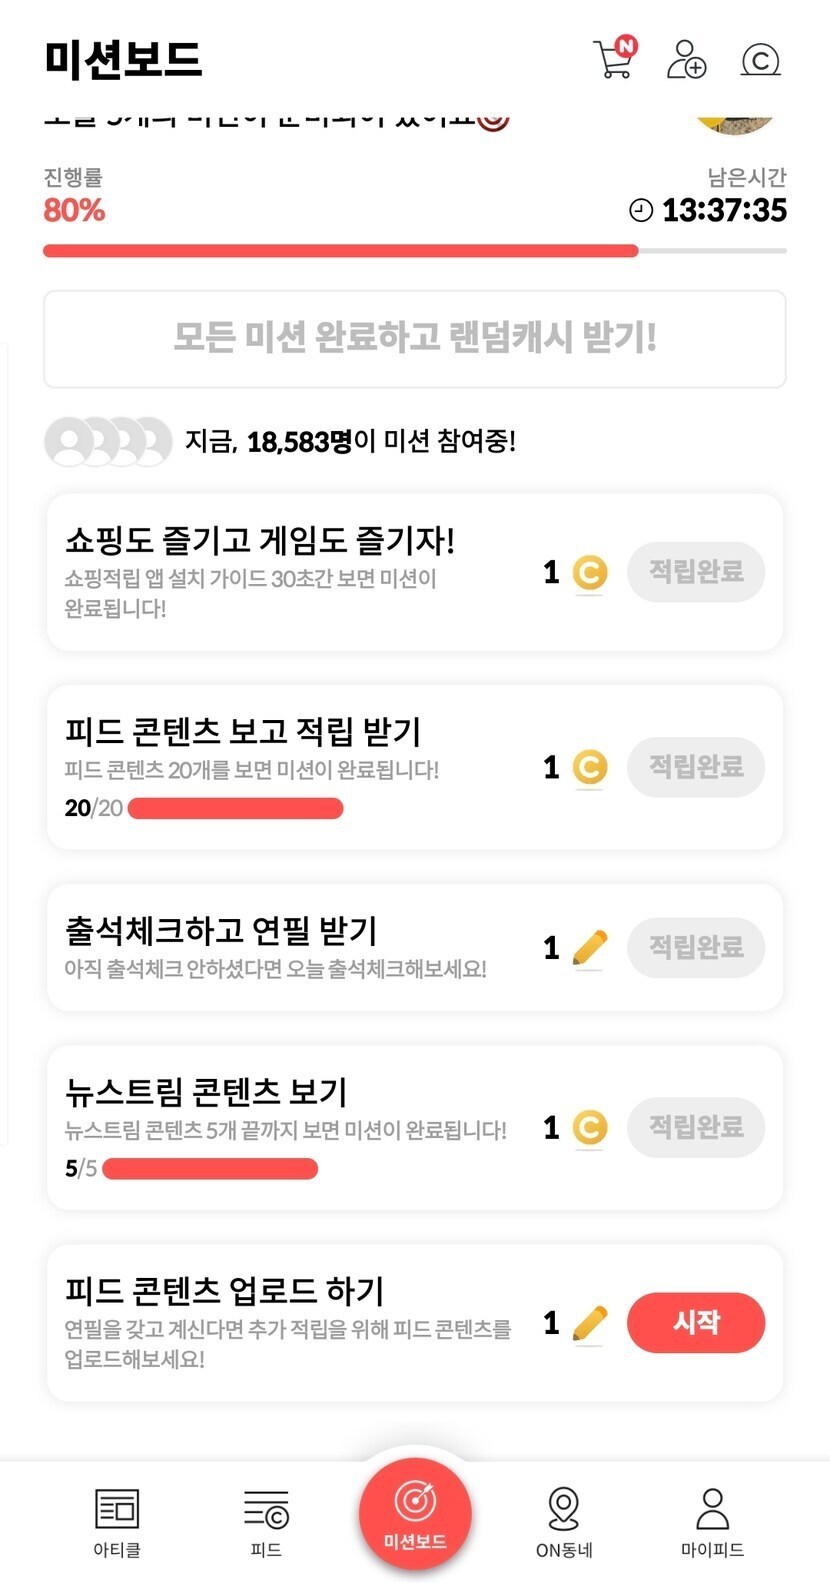Open the shopping cart icon
The image size is (830, 1583).
tap(614, 59)
